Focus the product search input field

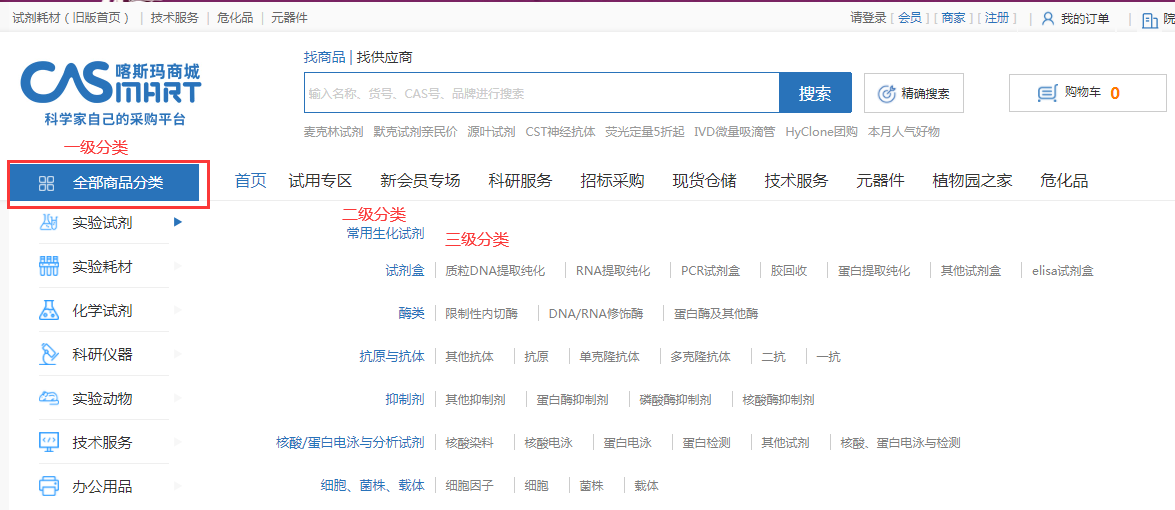click(541, 93)
